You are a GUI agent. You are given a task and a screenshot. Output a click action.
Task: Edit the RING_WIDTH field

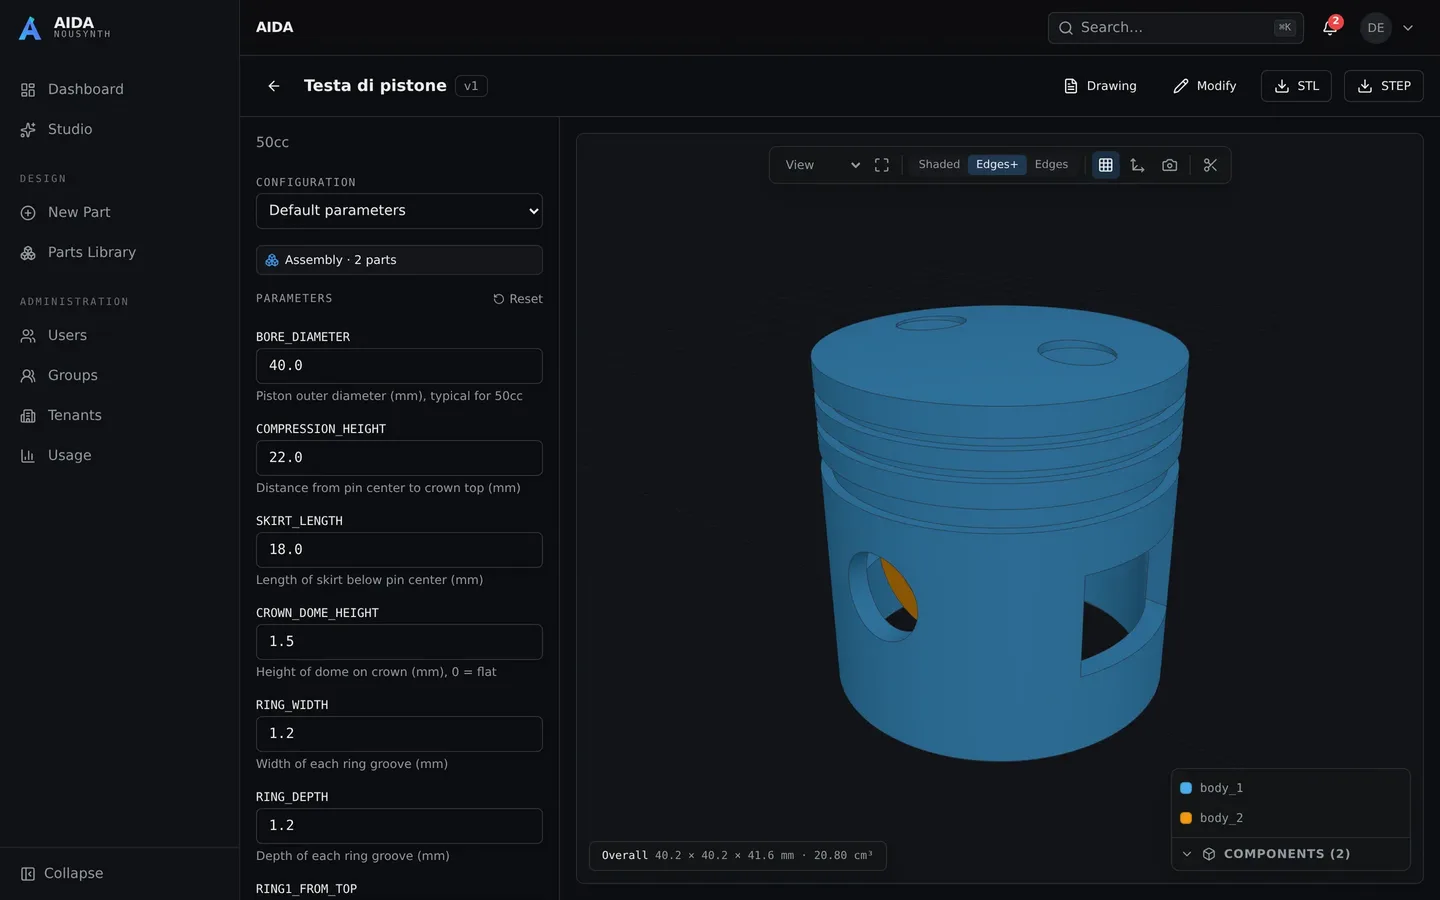[399, 734]
